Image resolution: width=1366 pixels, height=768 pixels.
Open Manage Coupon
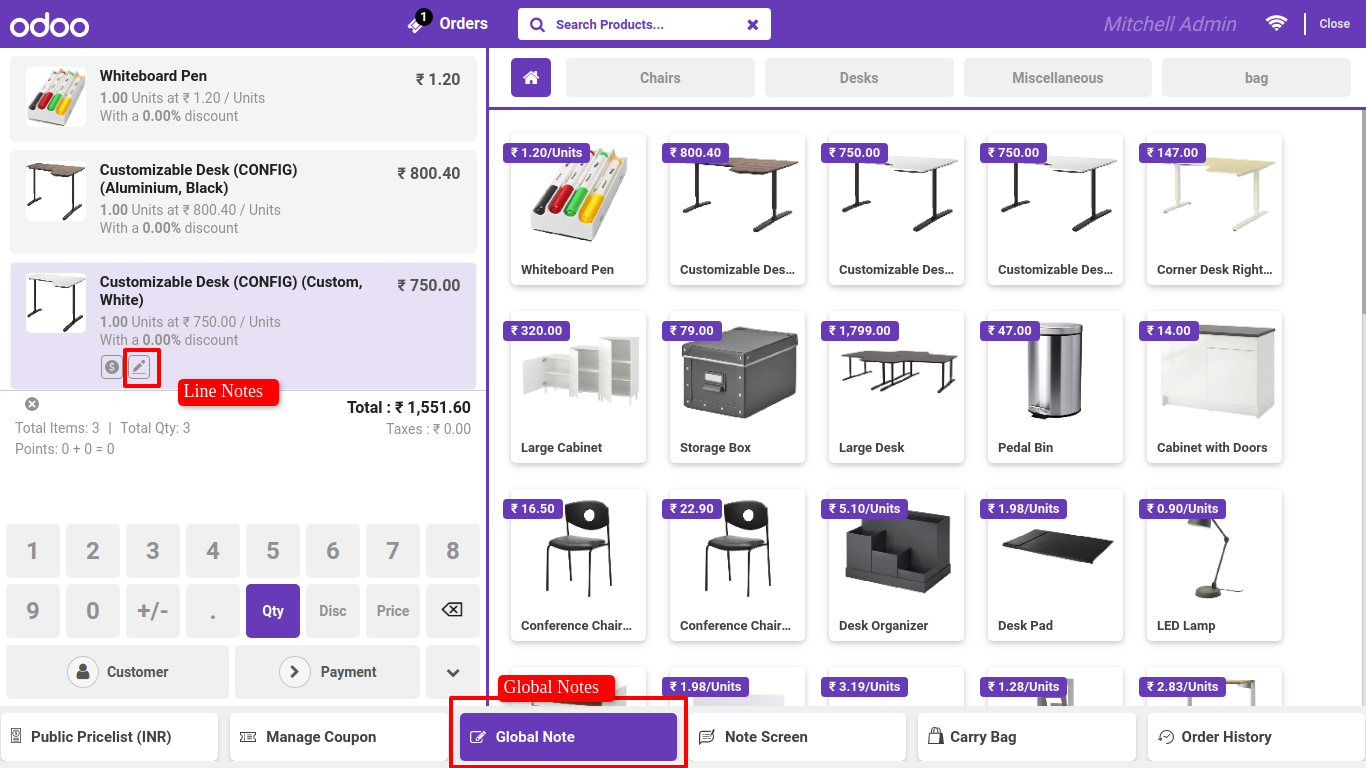(338, 737)
